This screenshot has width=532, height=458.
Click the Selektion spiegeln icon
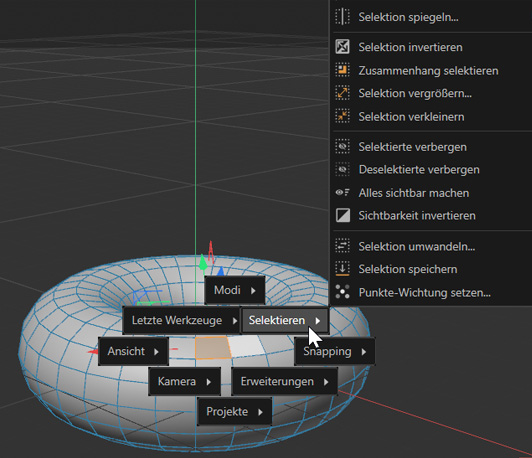point(342,17)
